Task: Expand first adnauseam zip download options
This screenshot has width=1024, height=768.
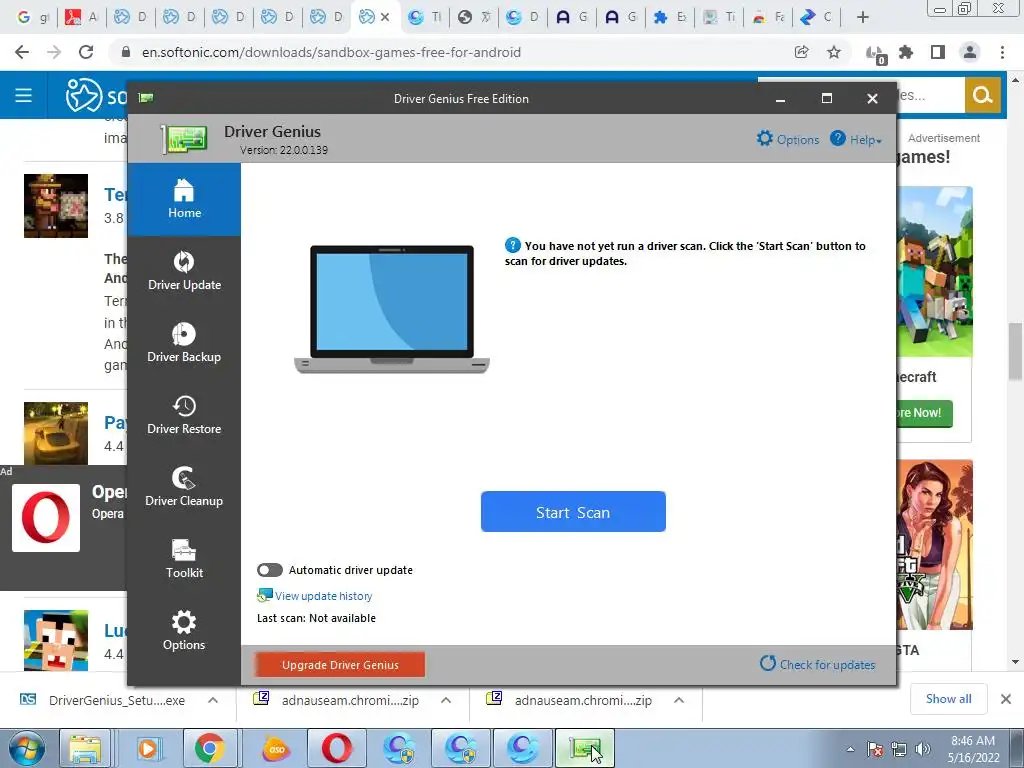Action: [446, 700]
